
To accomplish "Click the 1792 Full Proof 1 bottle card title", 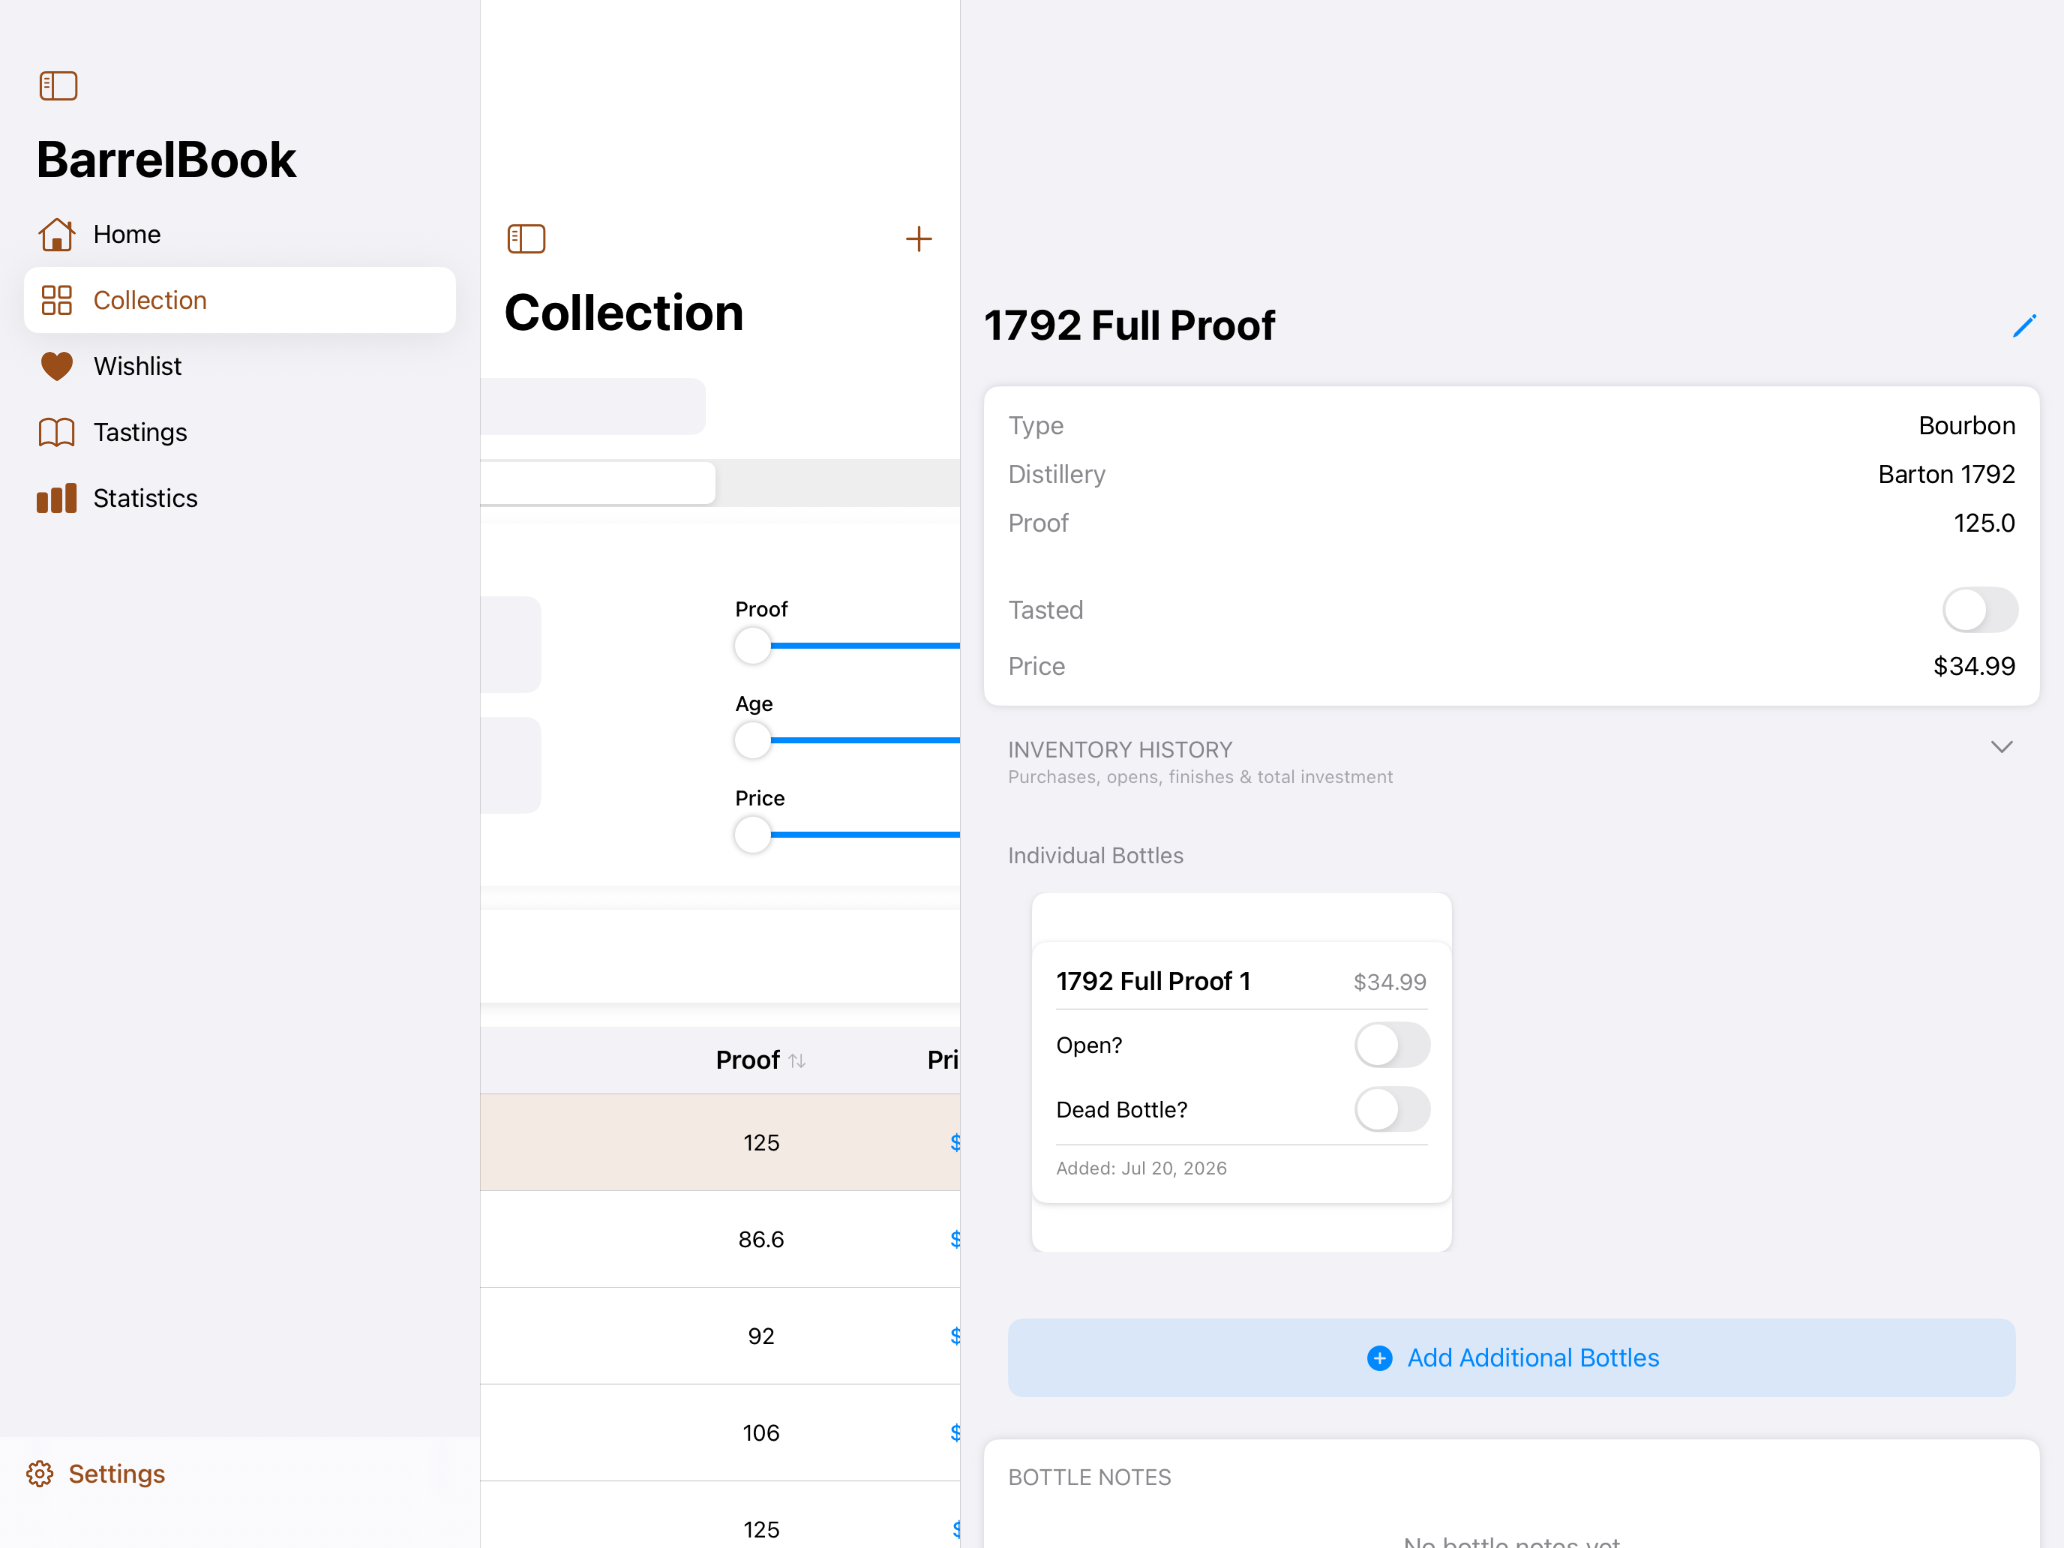I will point(1153,982).
